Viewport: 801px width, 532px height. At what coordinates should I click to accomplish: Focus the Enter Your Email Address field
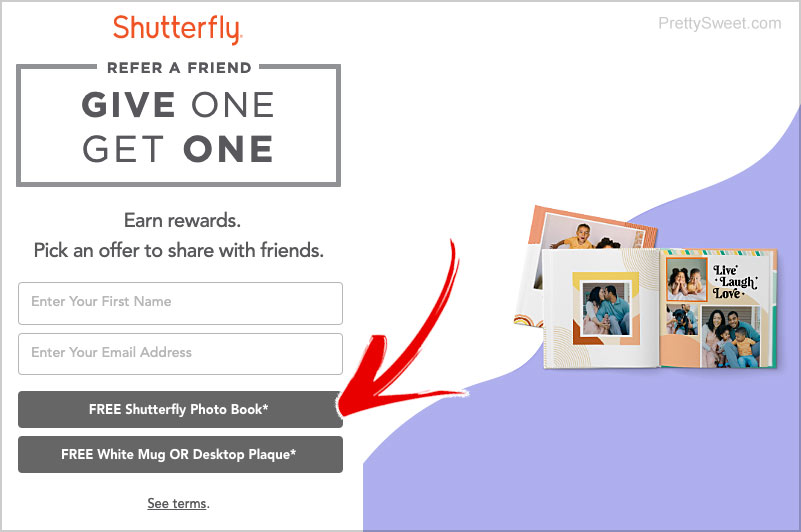point(180,354)
